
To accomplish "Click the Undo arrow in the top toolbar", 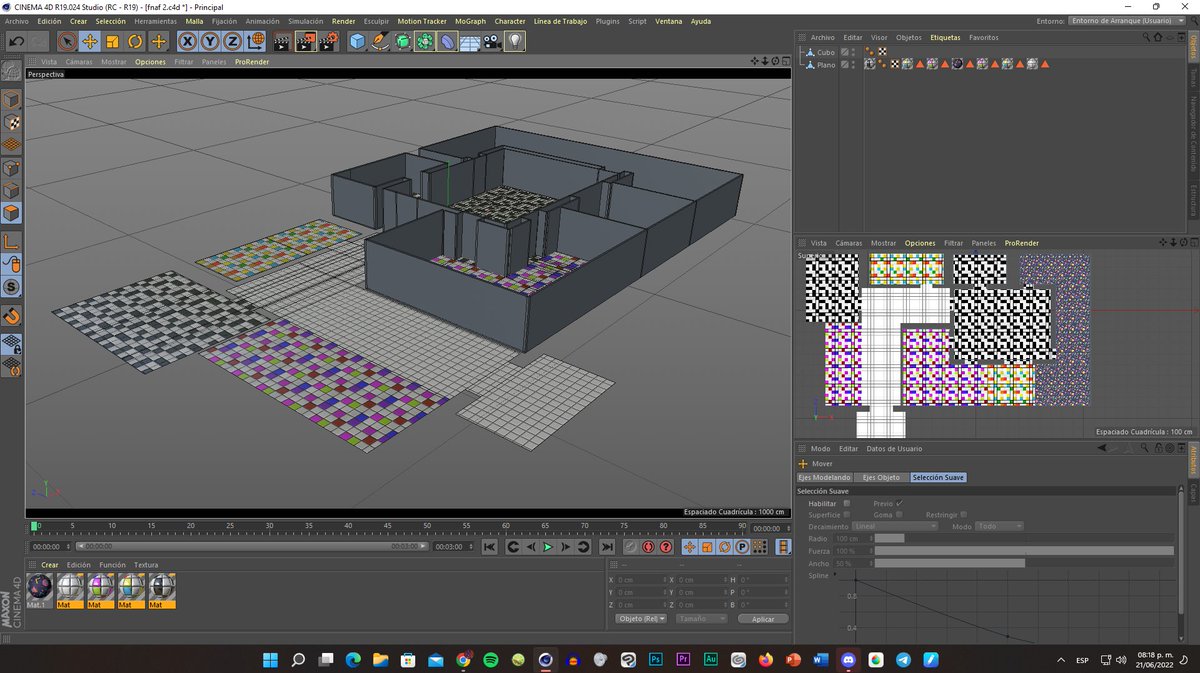I will 16,41.
